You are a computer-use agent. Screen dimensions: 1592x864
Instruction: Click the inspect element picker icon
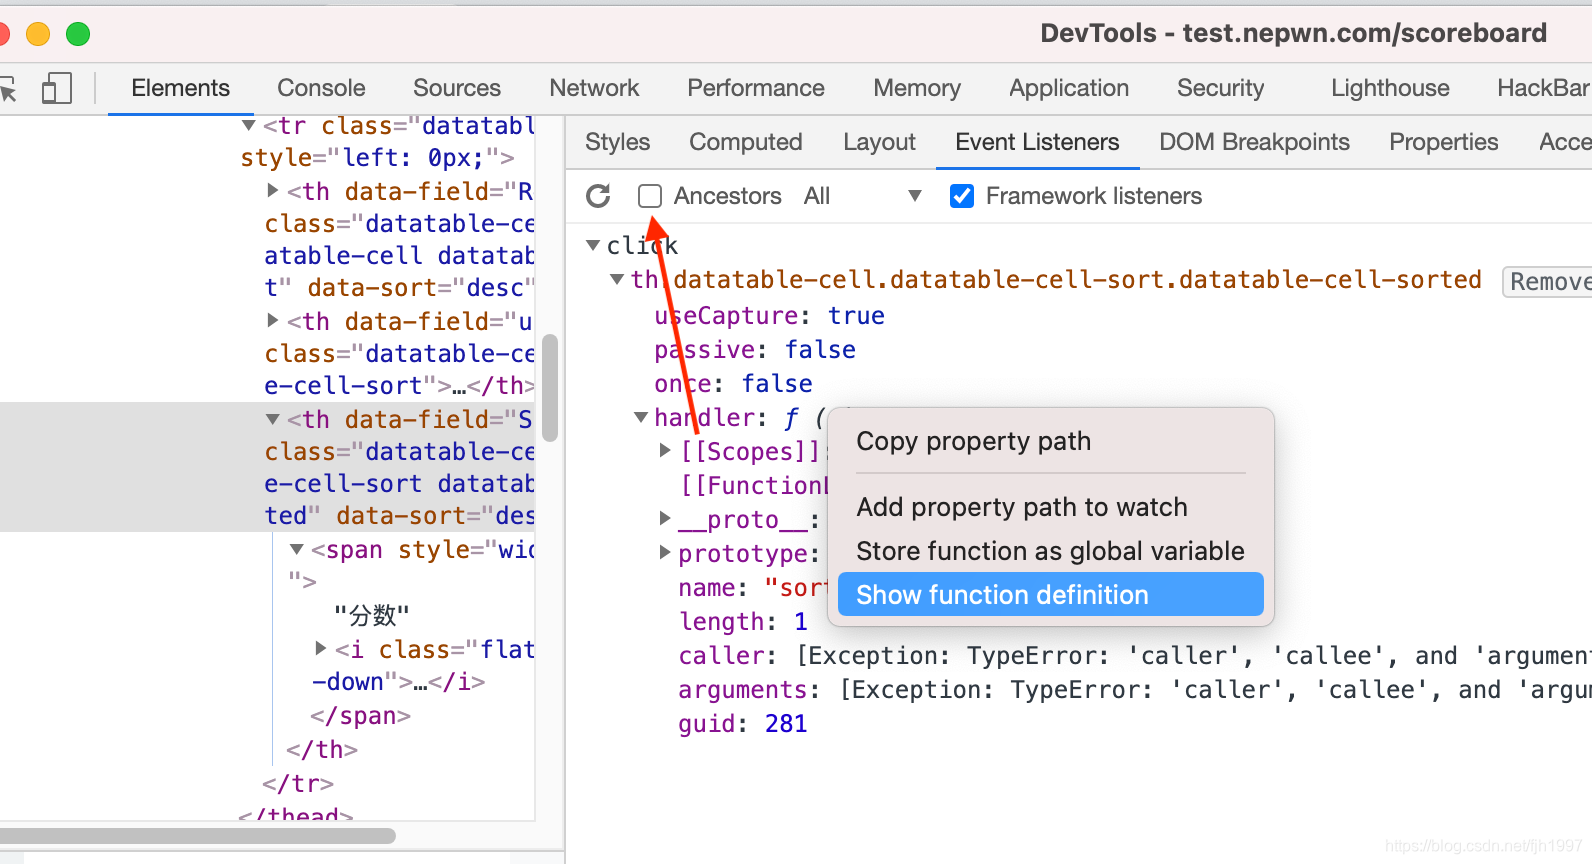tap(8, 89)
